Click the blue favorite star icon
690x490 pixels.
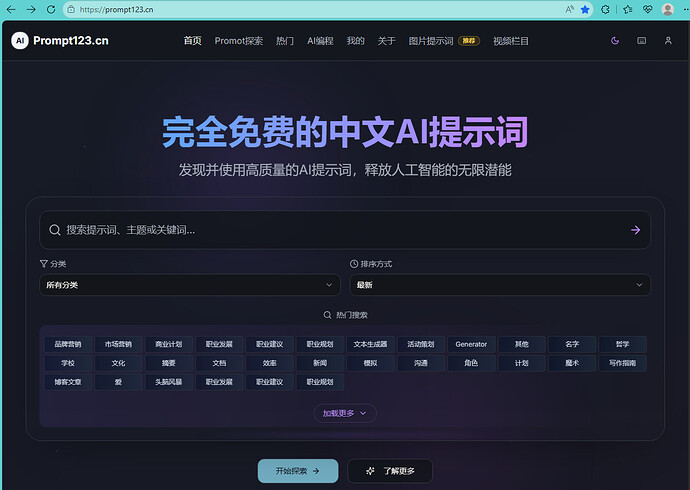pyautogui.click(x=585, y=9)
